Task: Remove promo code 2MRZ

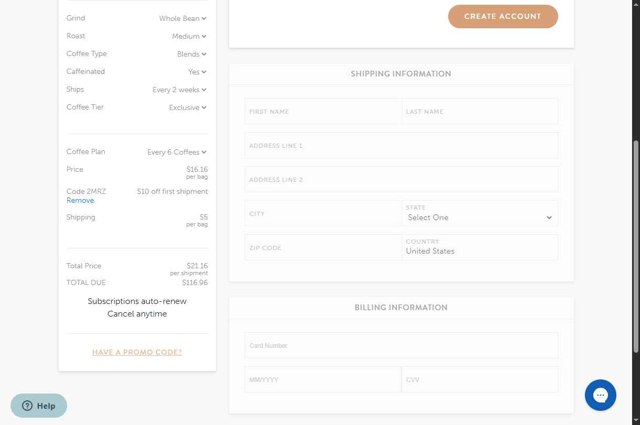Action: pyautogui.click(x=80, y=200)
